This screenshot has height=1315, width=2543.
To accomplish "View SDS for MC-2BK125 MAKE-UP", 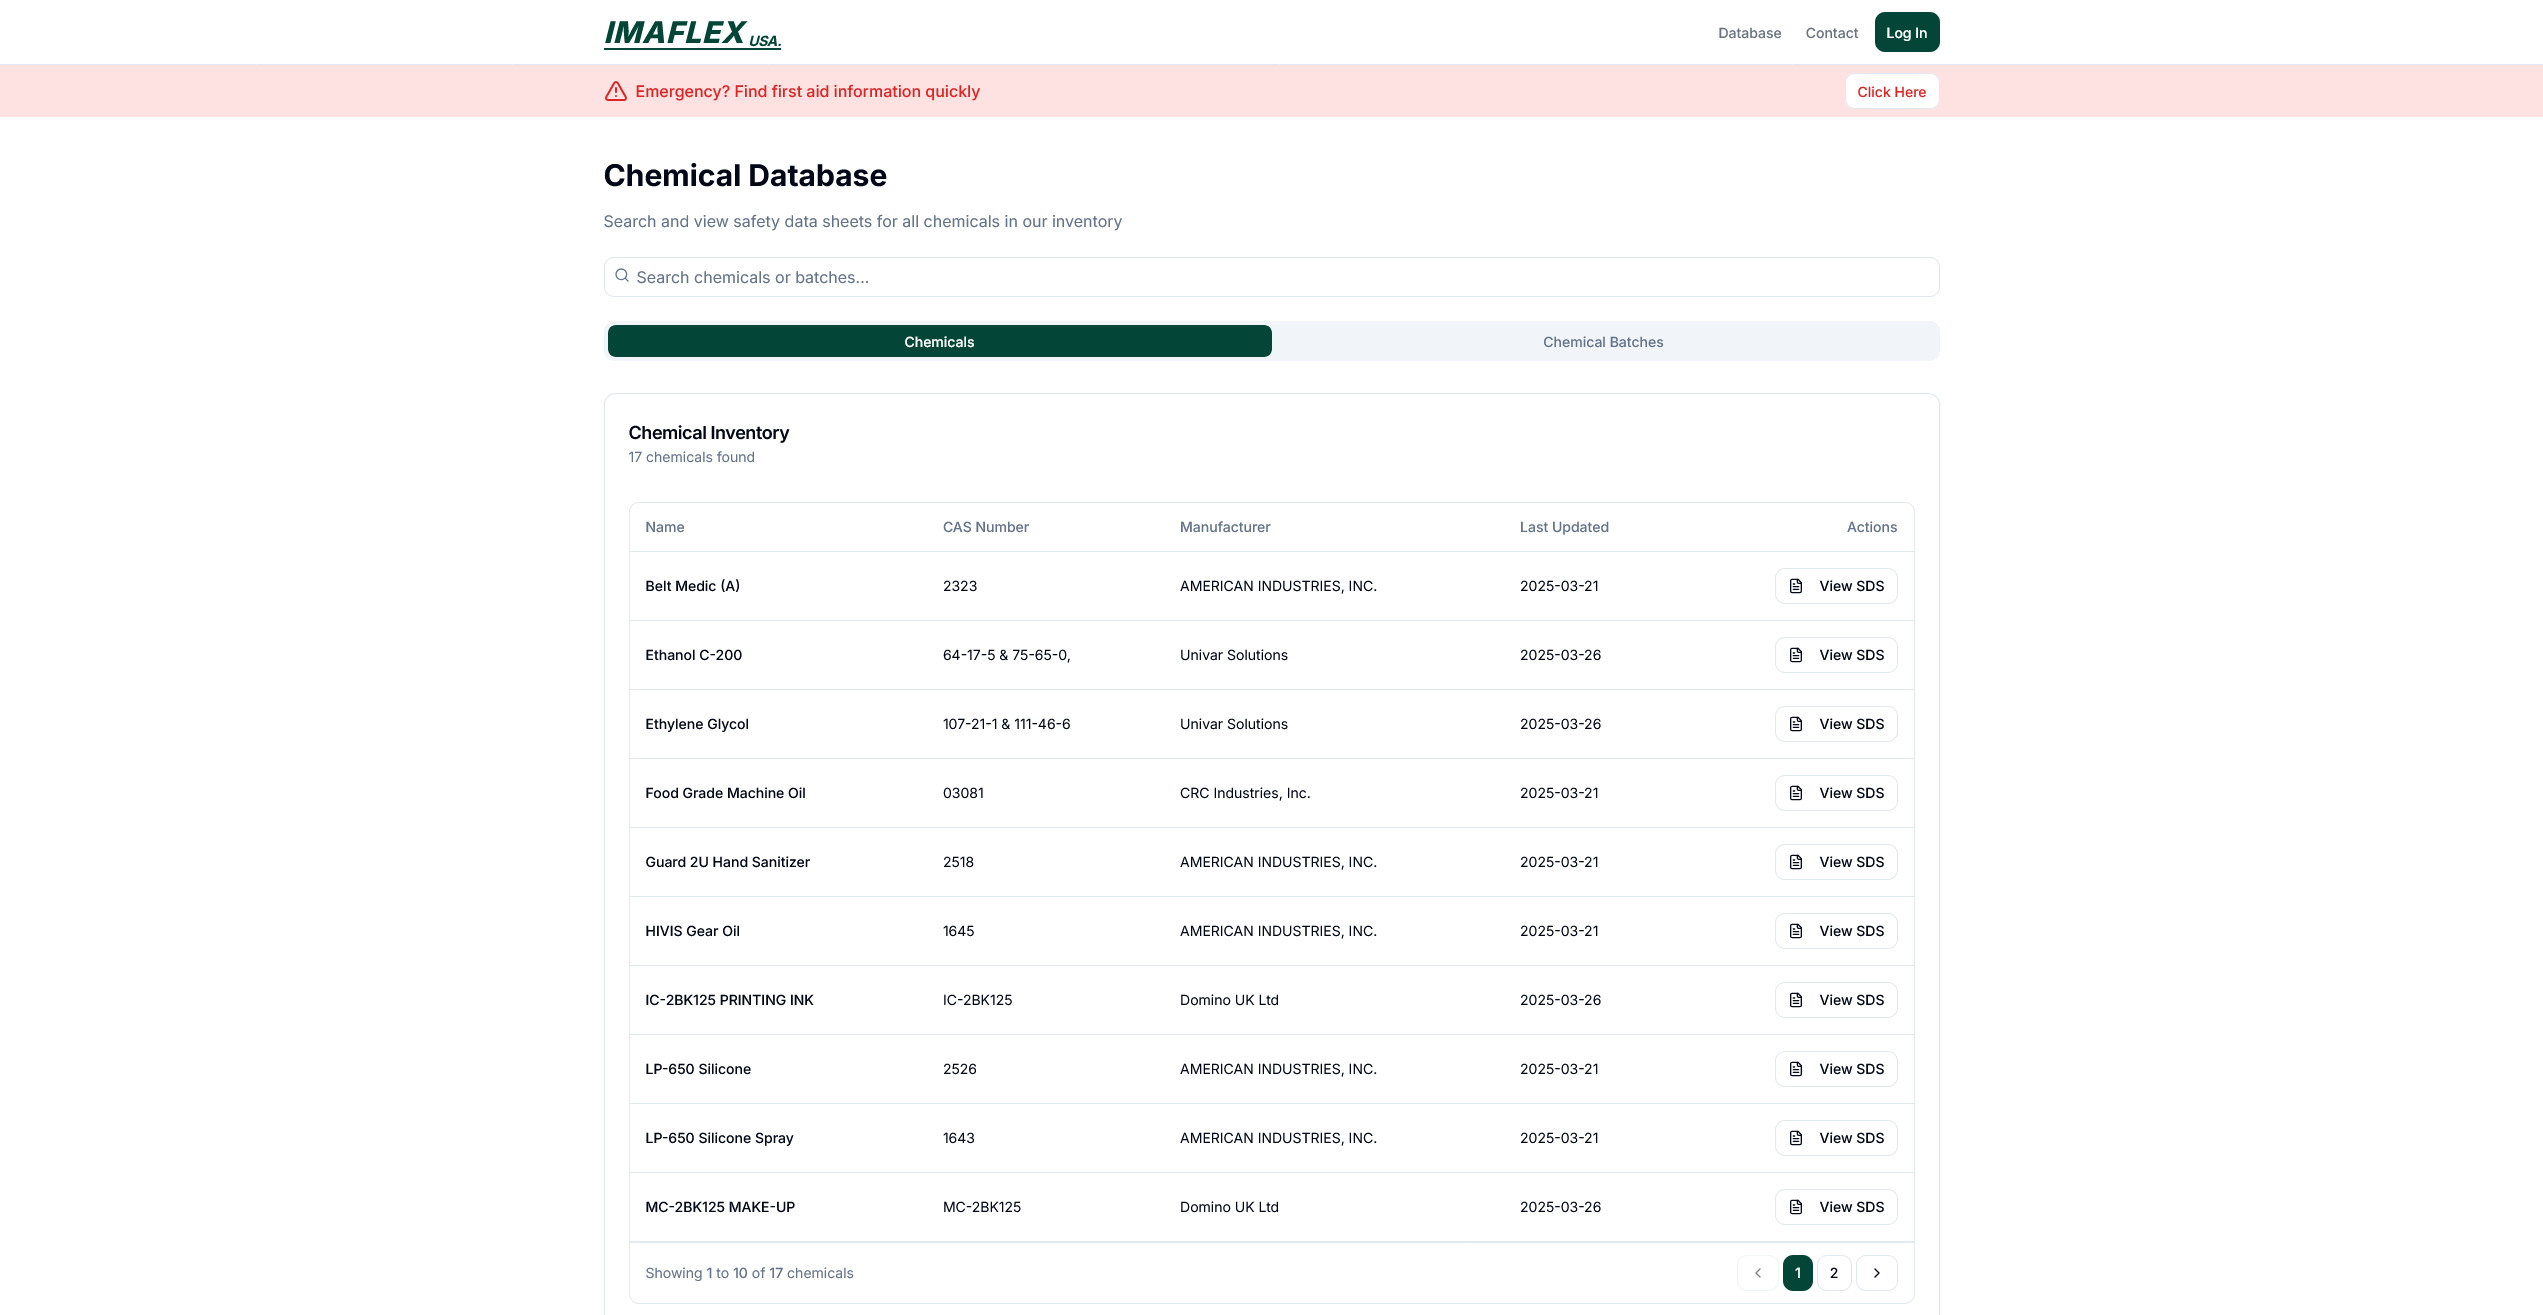I will coord(1835,1207).
